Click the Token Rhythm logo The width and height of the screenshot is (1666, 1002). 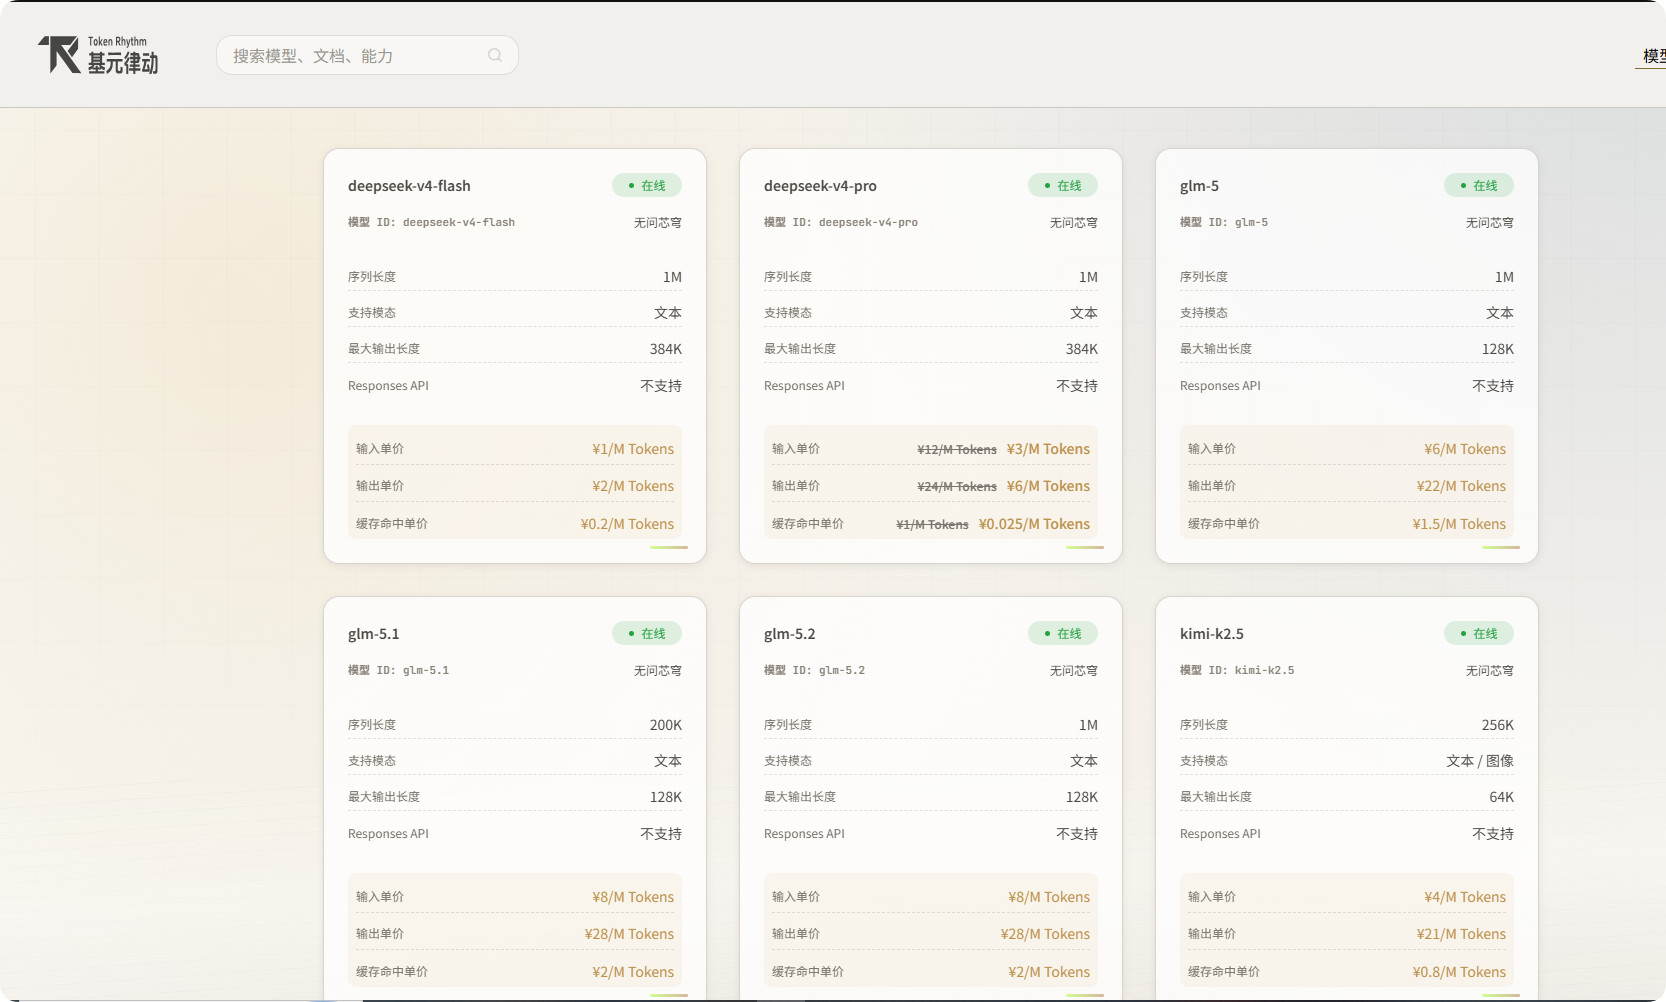pyautogui.click(x=98, y=55)
